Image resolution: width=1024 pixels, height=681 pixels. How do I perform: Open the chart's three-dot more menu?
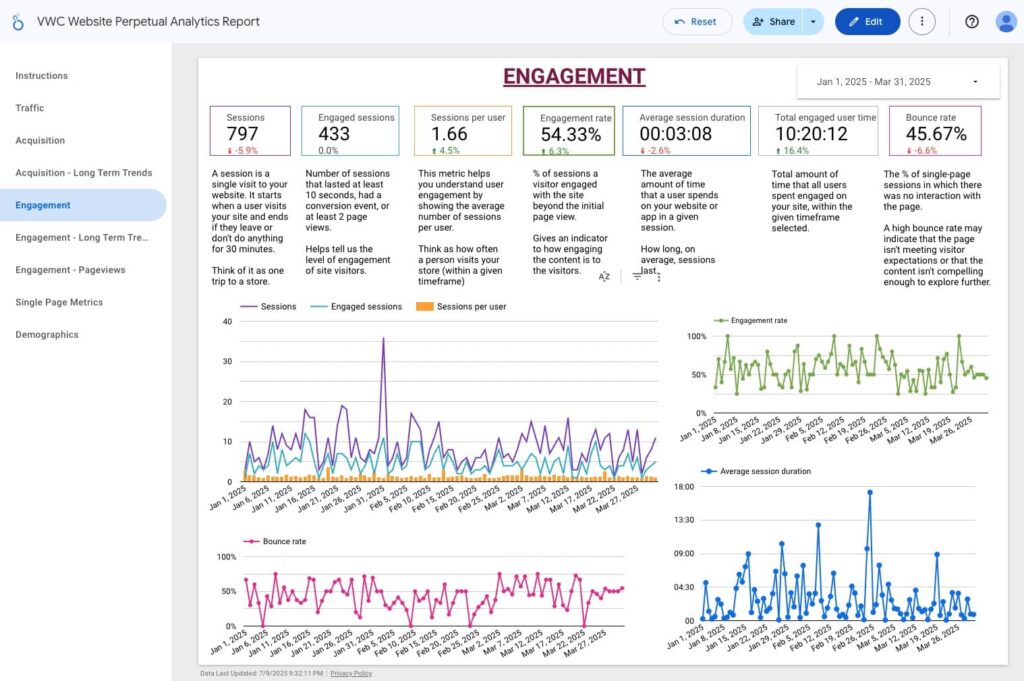pyautogui.click(x=660, y=277)
